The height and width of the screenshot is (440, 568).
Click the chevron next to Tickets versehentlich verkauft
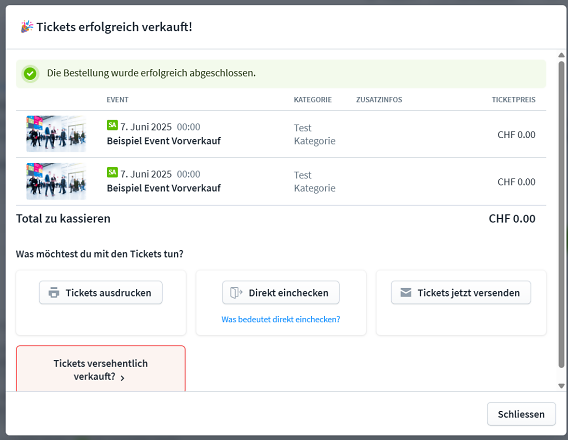(122, 378)
